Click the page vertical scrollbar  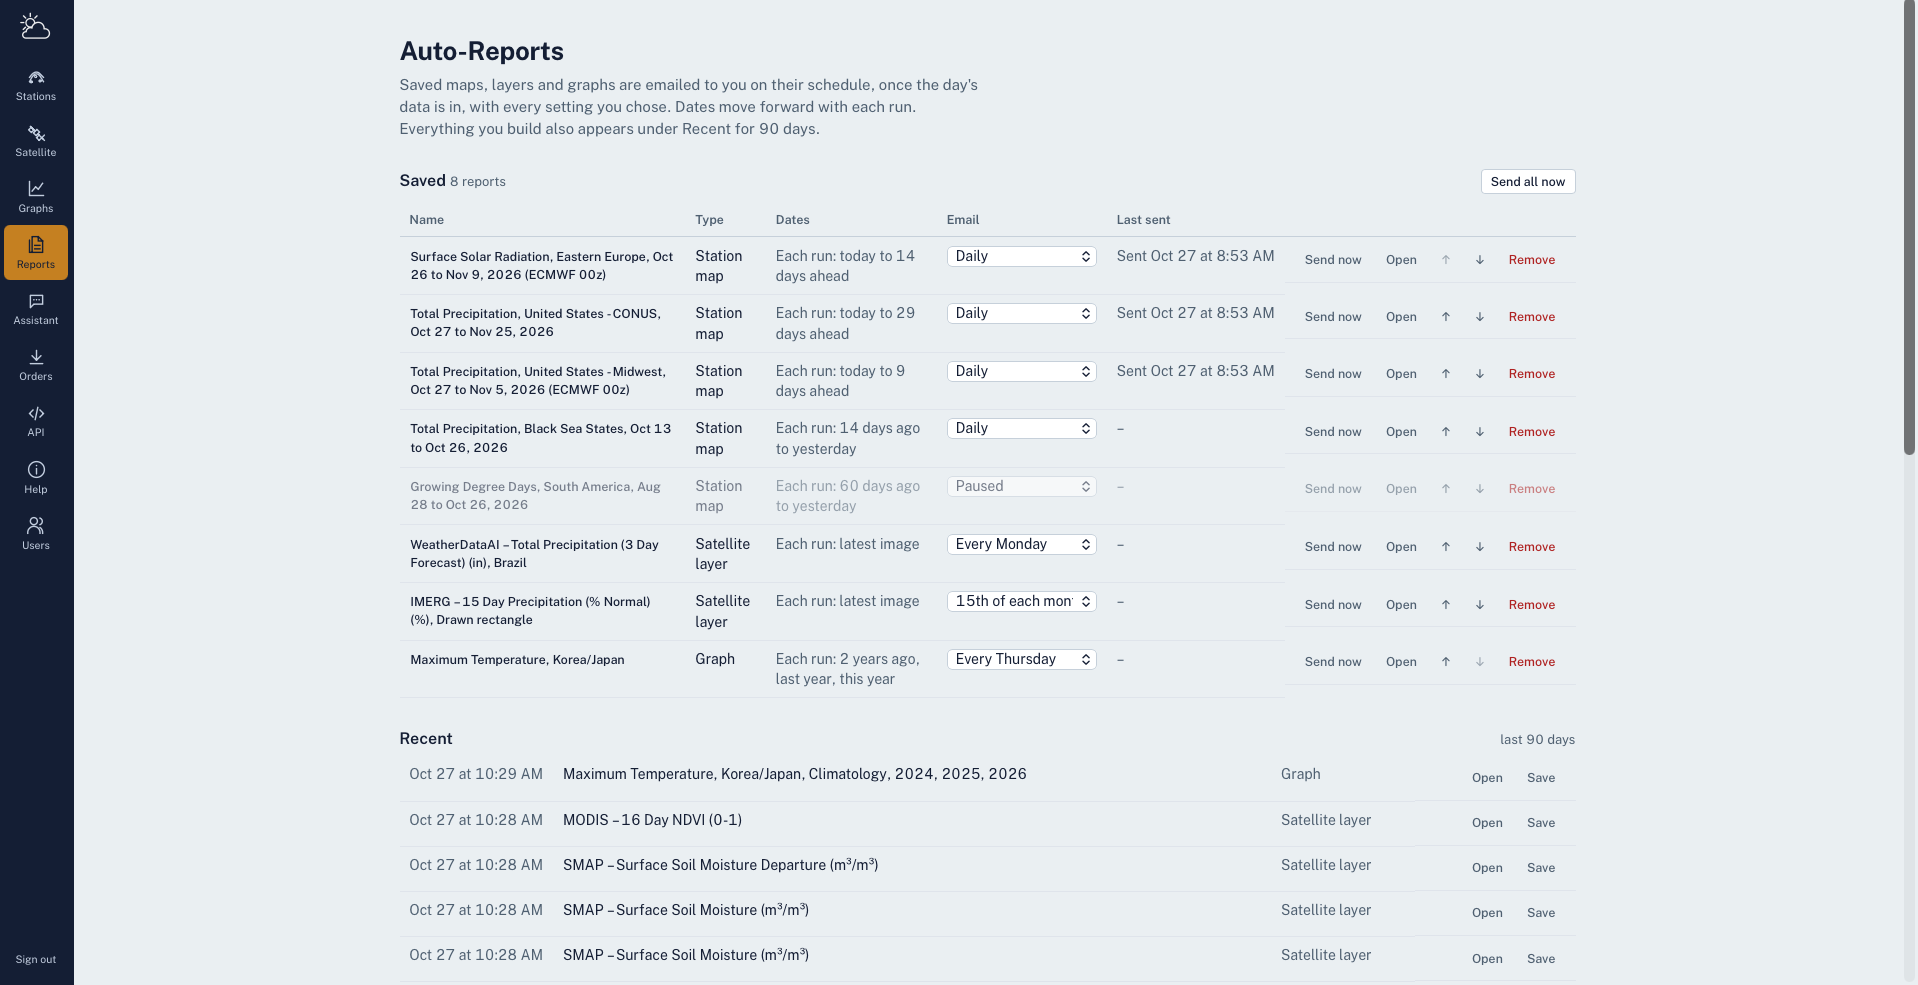coord(1909,230)
